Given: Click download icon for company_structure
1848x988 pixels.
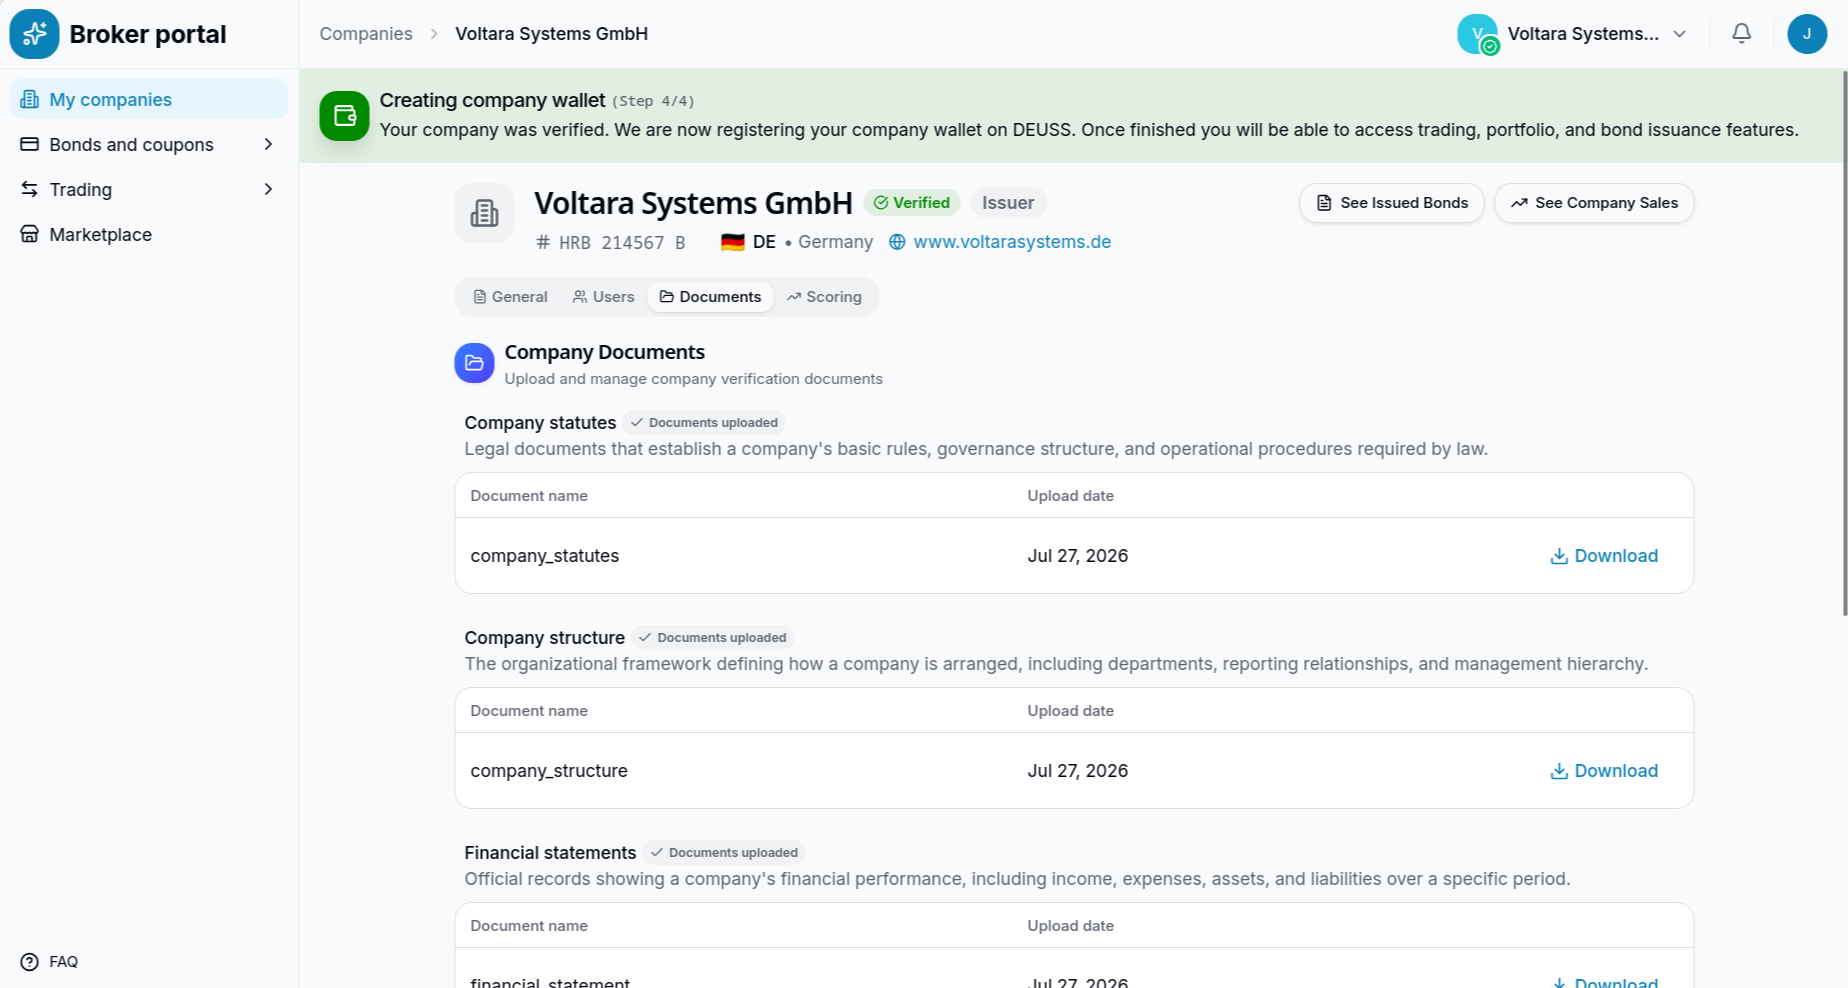Looking at the screenshot, I should point(1558,771).
